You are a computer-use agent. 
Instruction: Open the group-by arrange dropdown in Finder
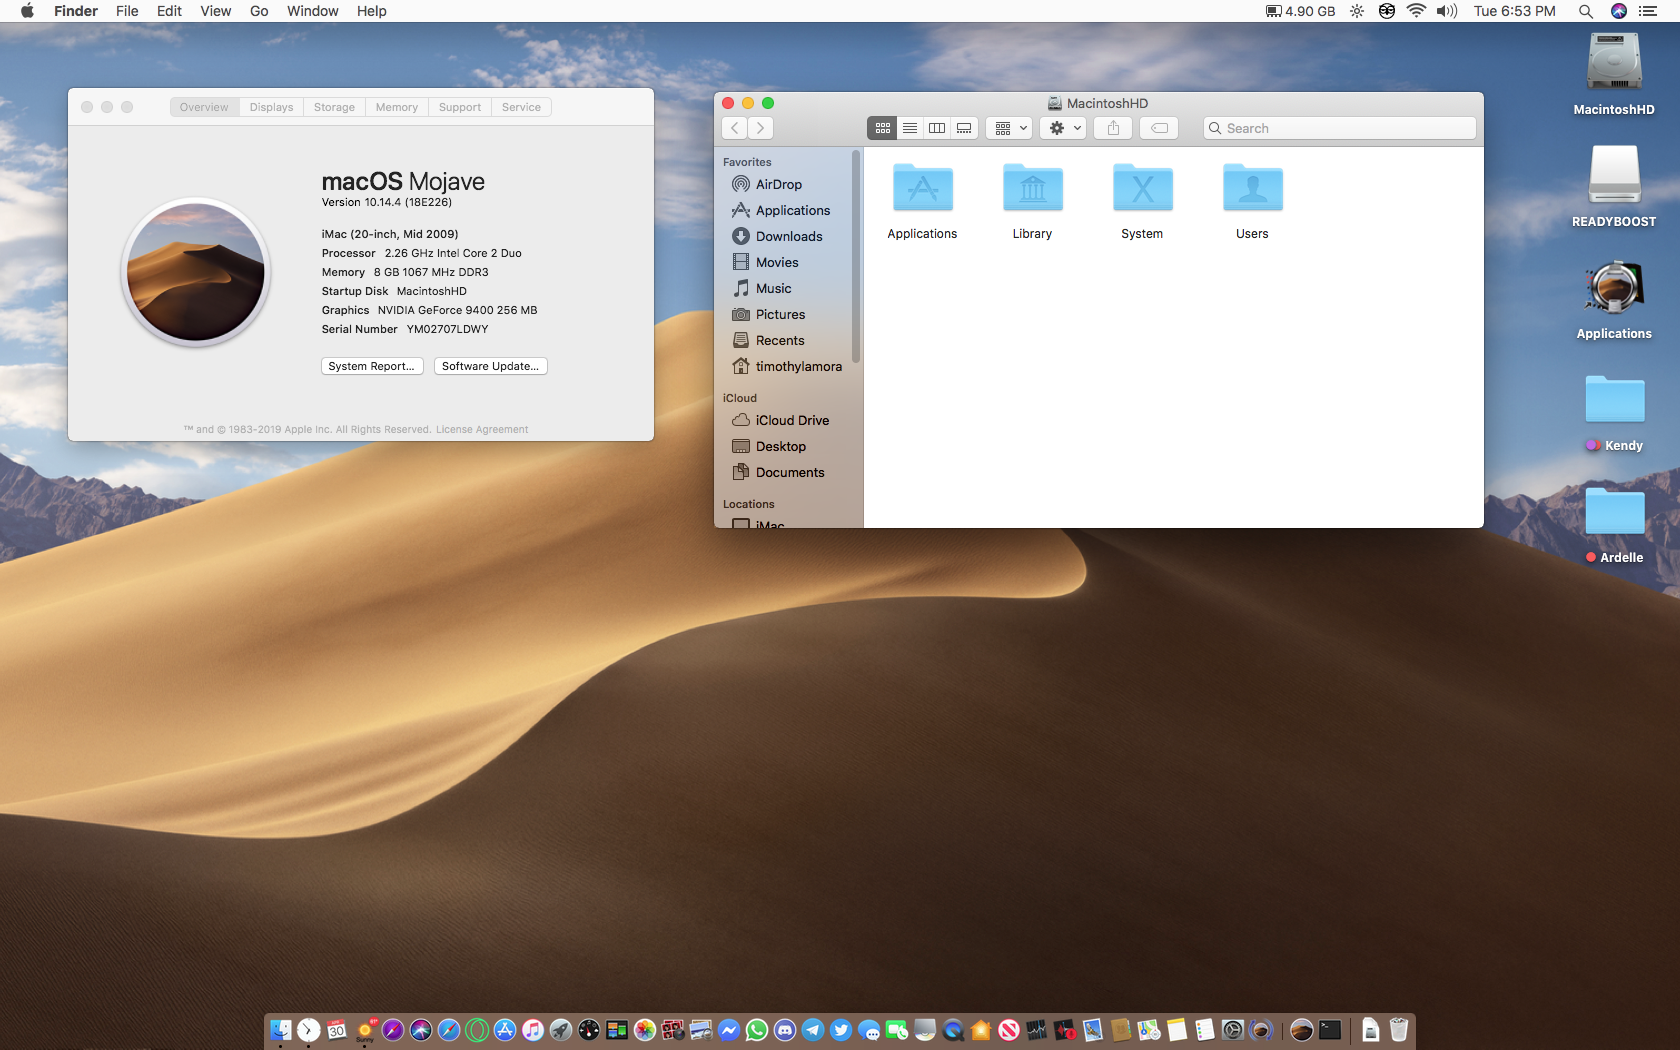point(1008,128)
